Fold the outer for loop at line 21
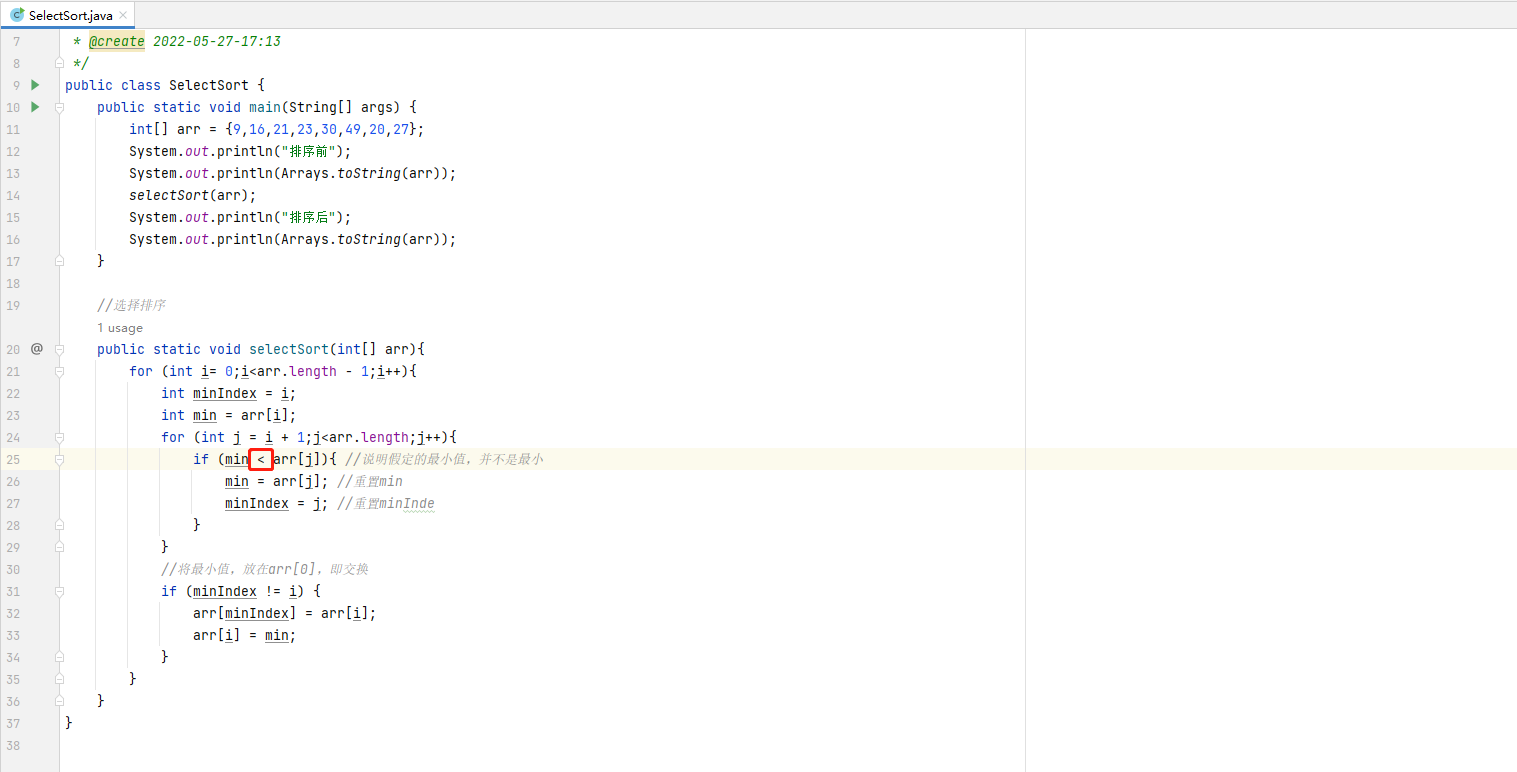 point(60,371)
